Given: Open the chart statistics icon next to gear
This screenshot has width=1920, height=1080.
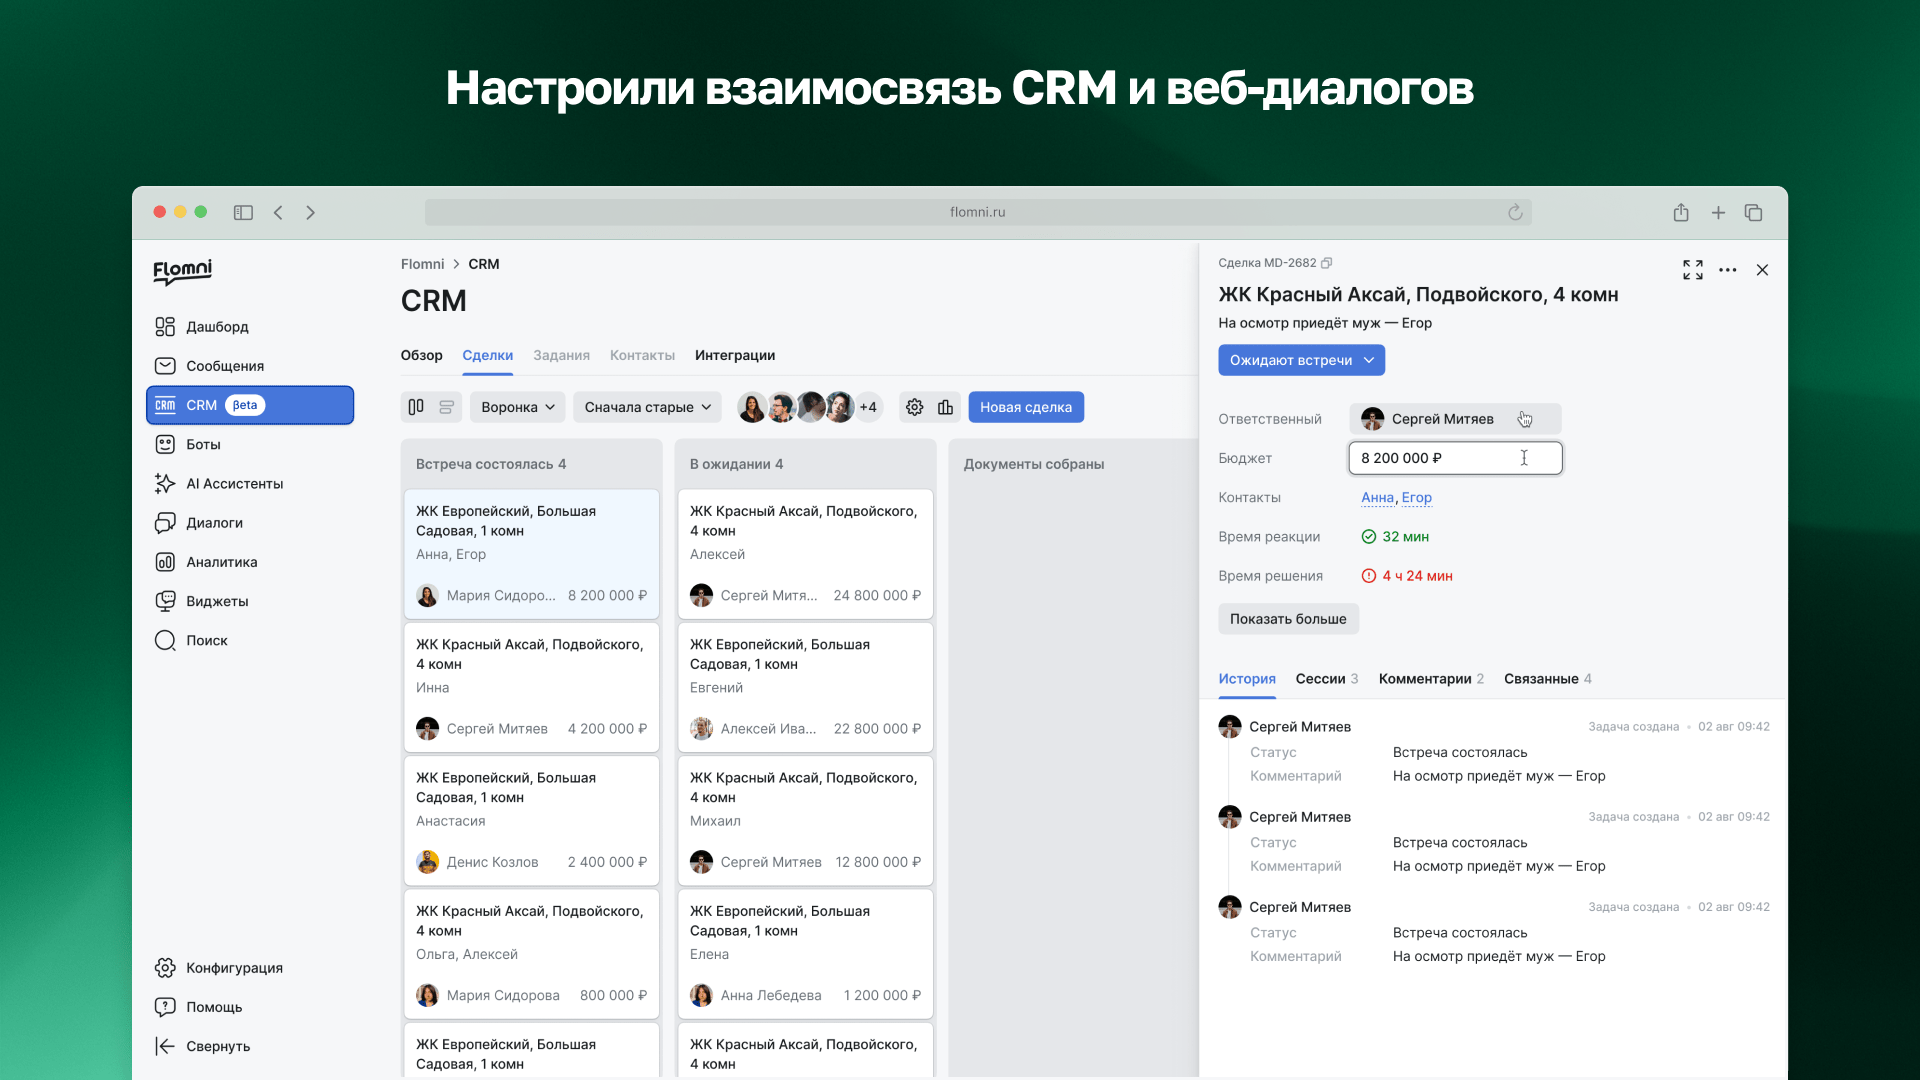Looking at the screenshot, I should click(x=946, y=407).
